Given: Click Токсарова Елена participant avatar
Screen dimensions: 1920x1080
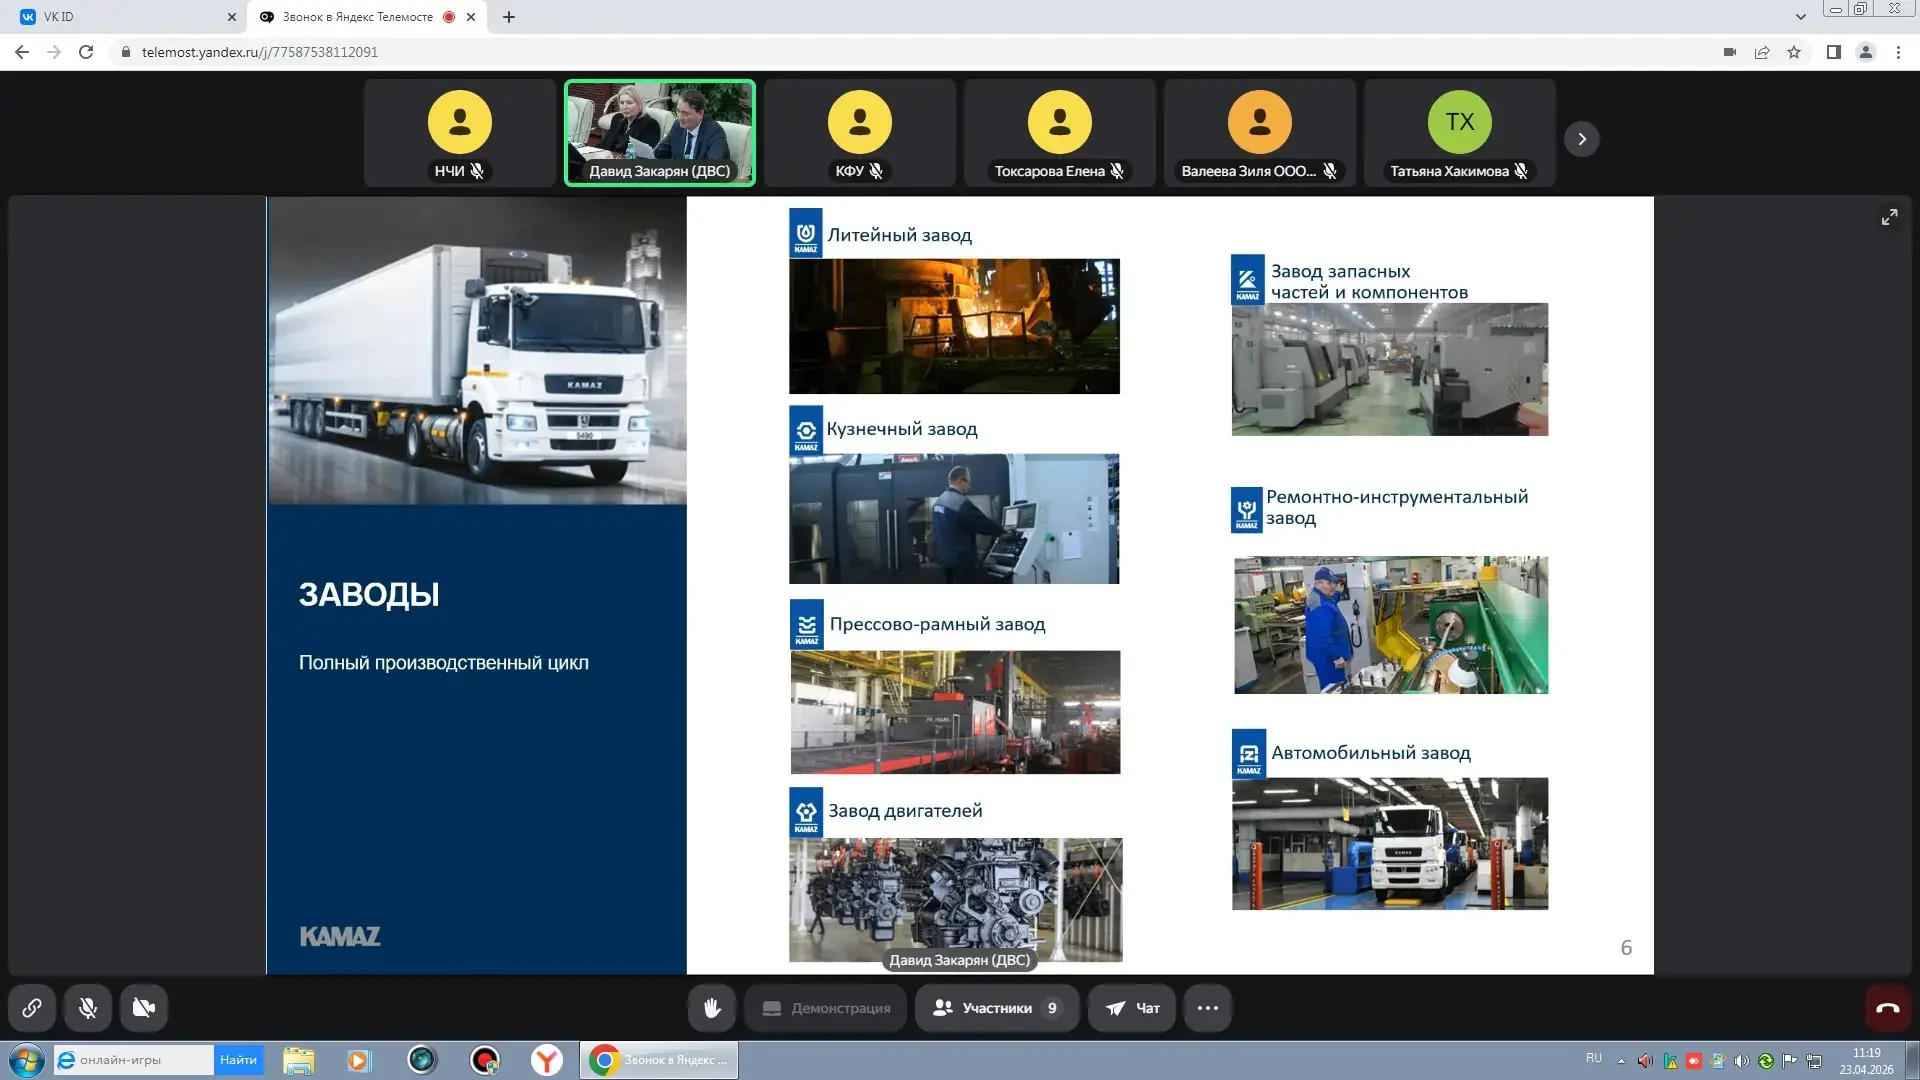Looking at the screenshot, I should 1060,122.
